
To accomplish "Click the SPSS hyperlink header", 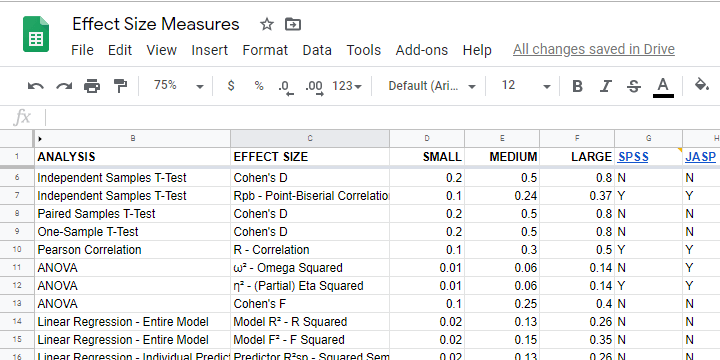I will click(x=633, y=157).
